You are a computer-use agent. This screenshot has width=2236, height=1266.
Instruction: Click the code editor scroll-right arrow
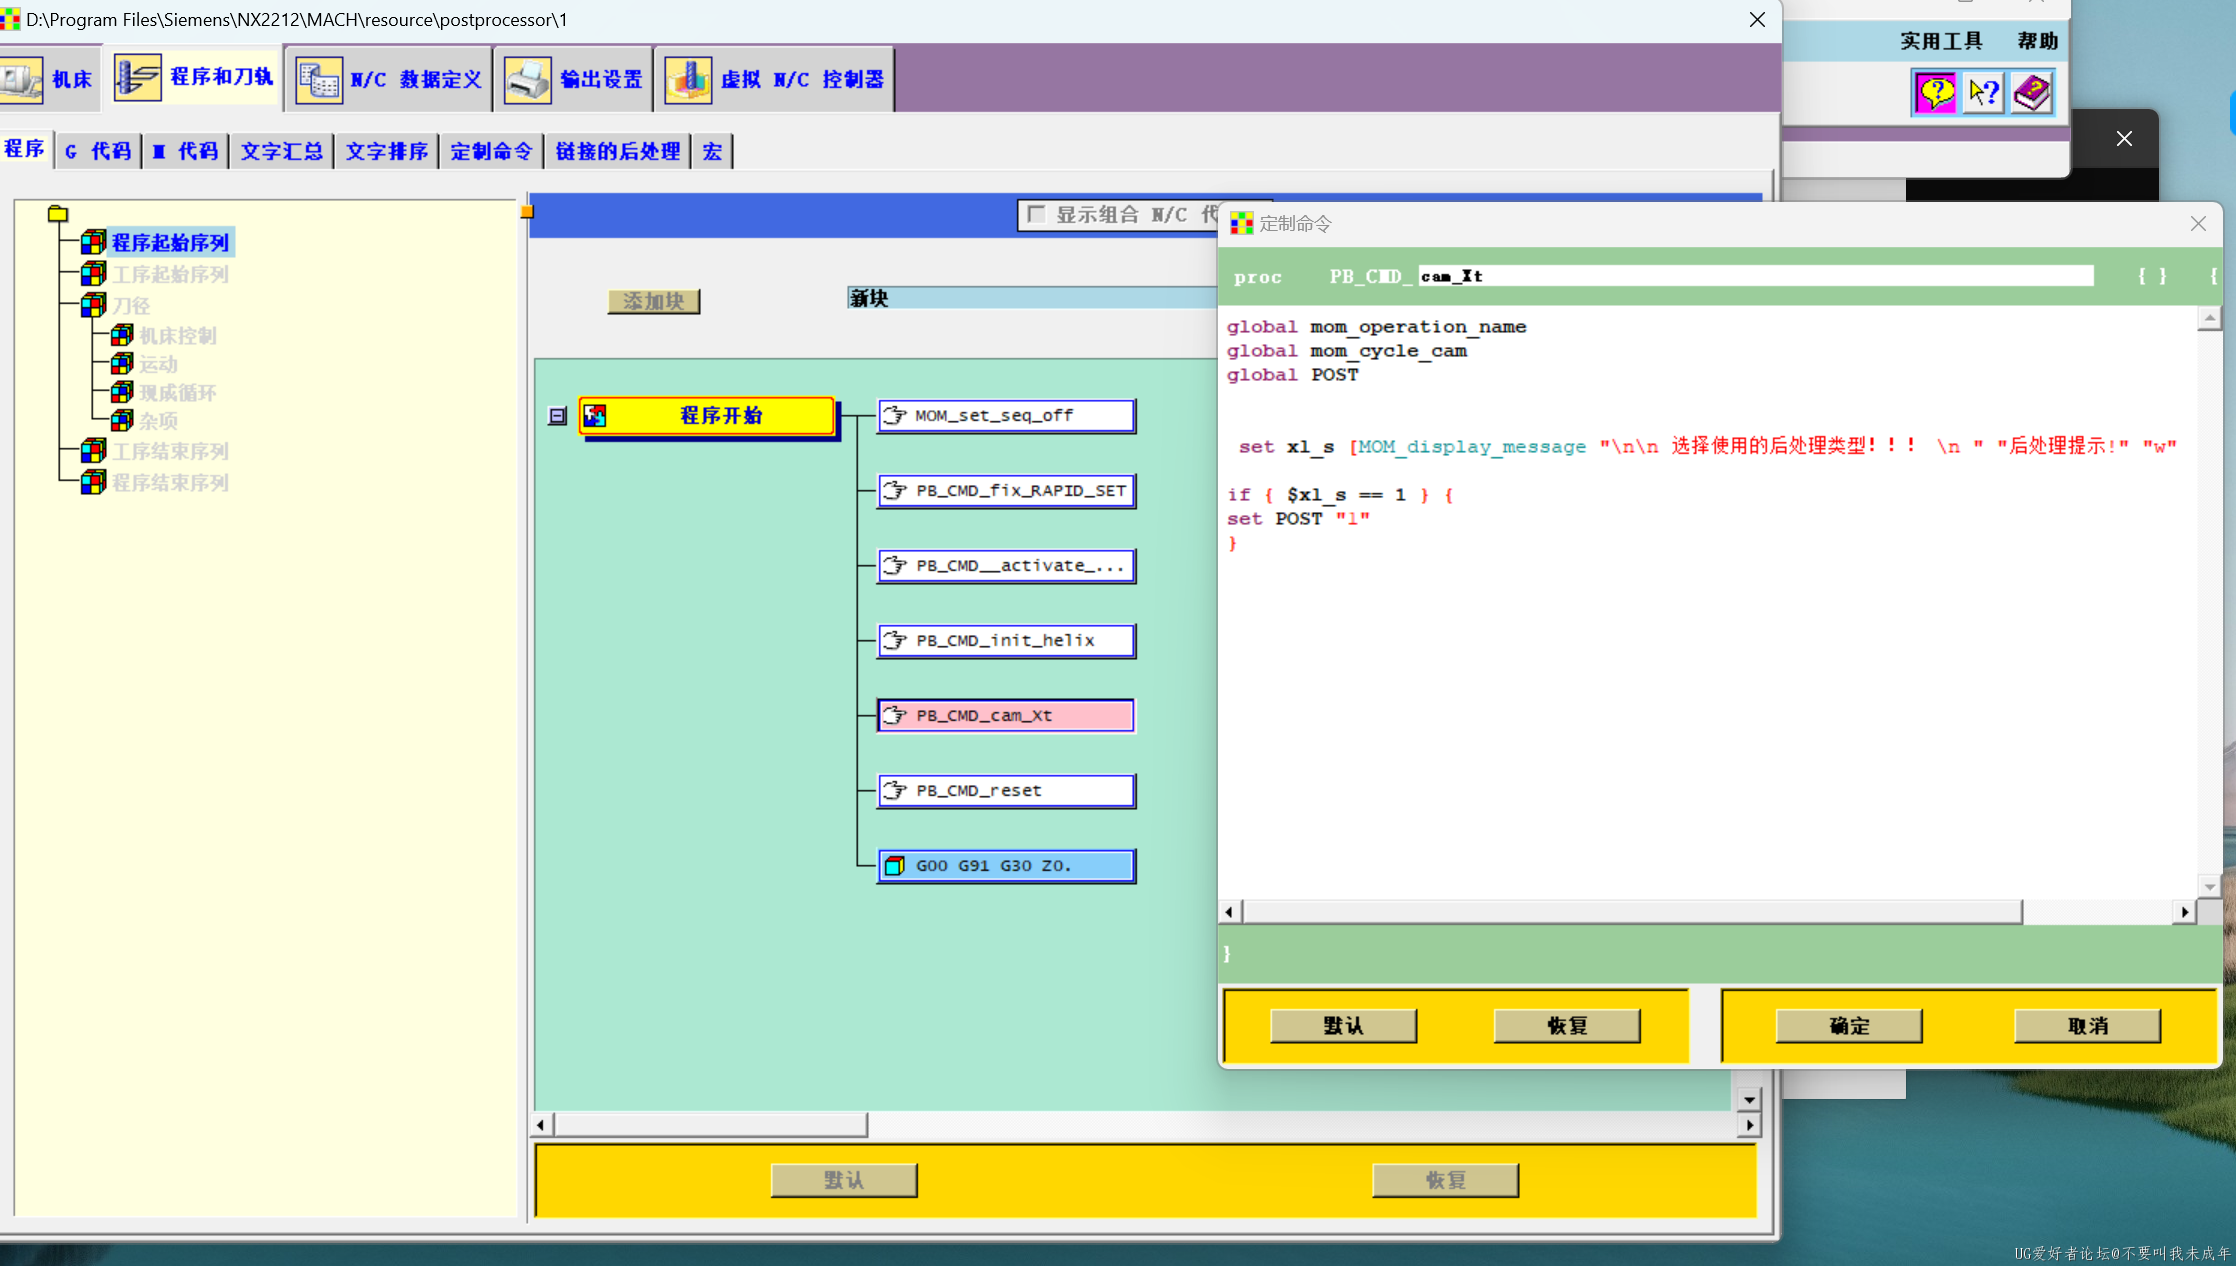[2185, 912]
